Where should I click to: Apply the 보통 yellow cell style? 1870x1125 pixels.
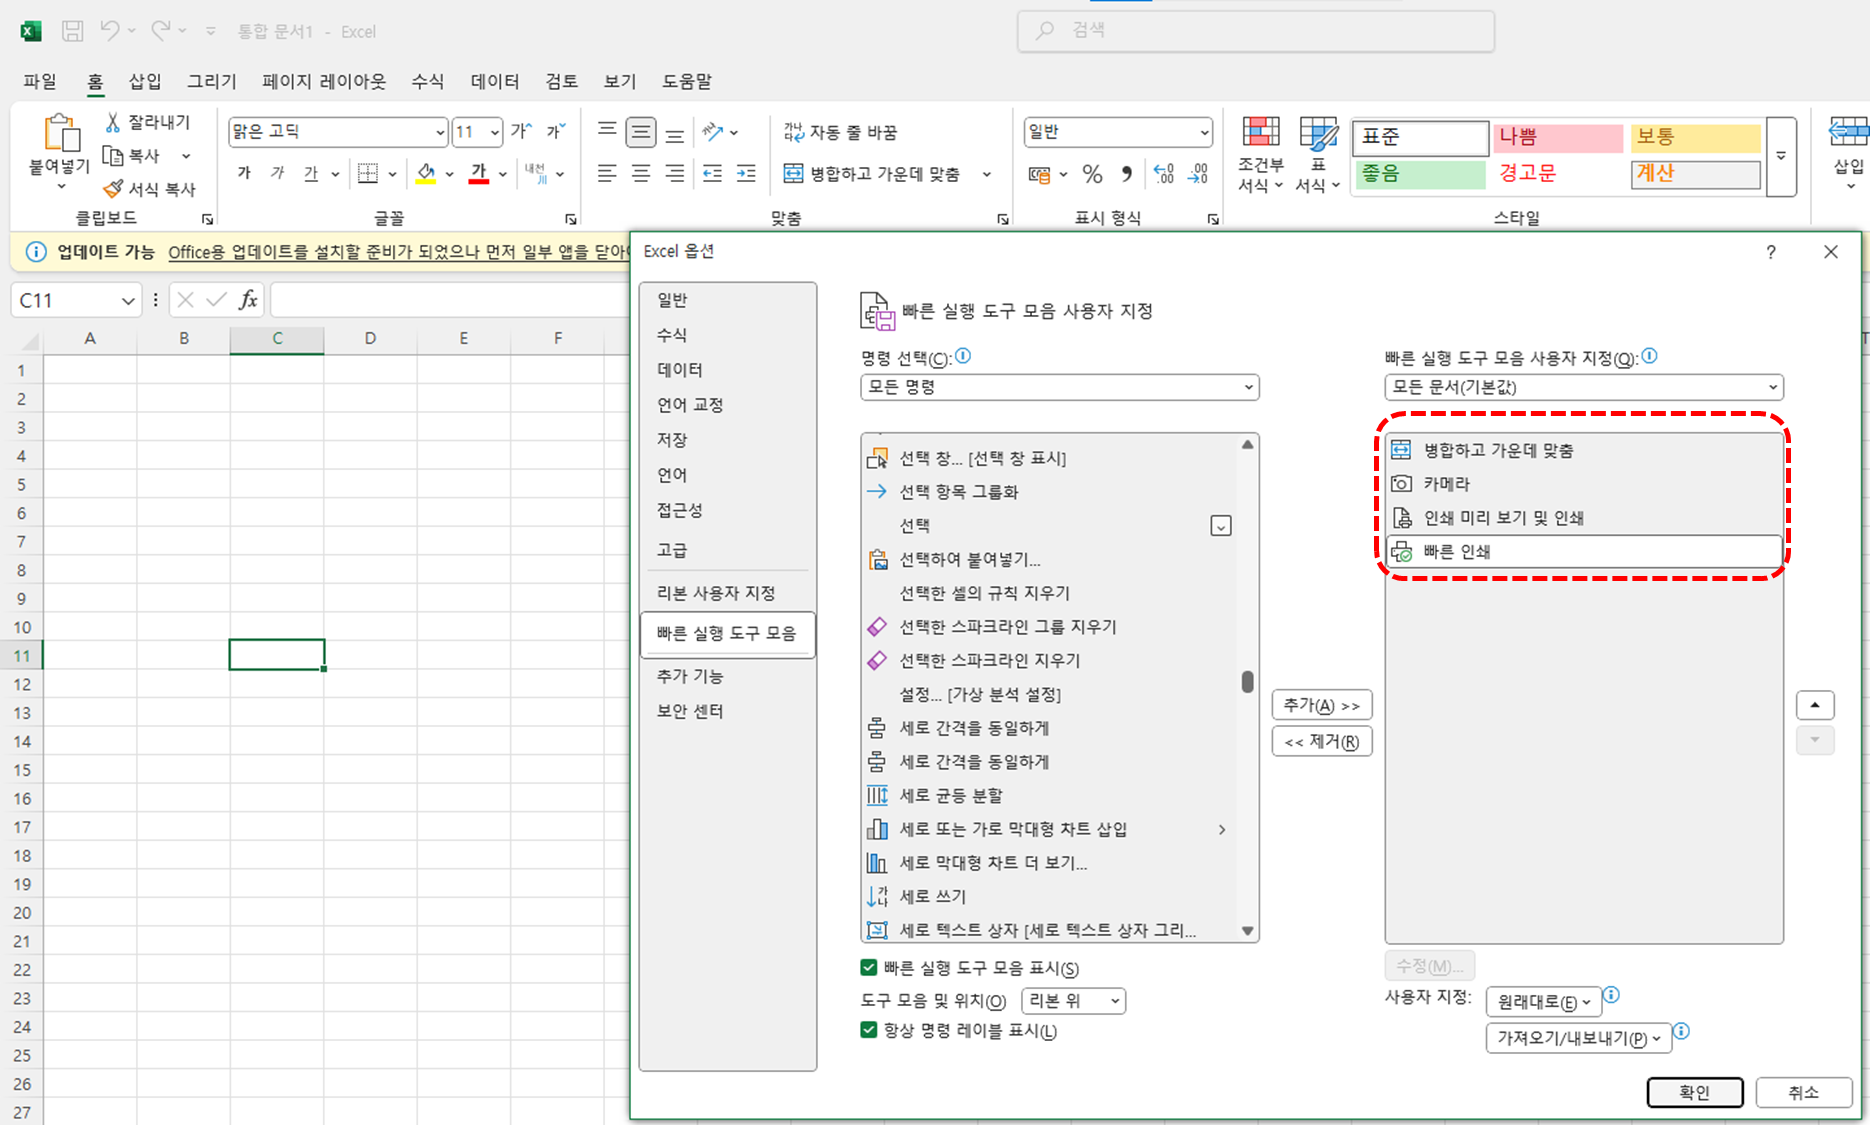tap(1695, 137)
